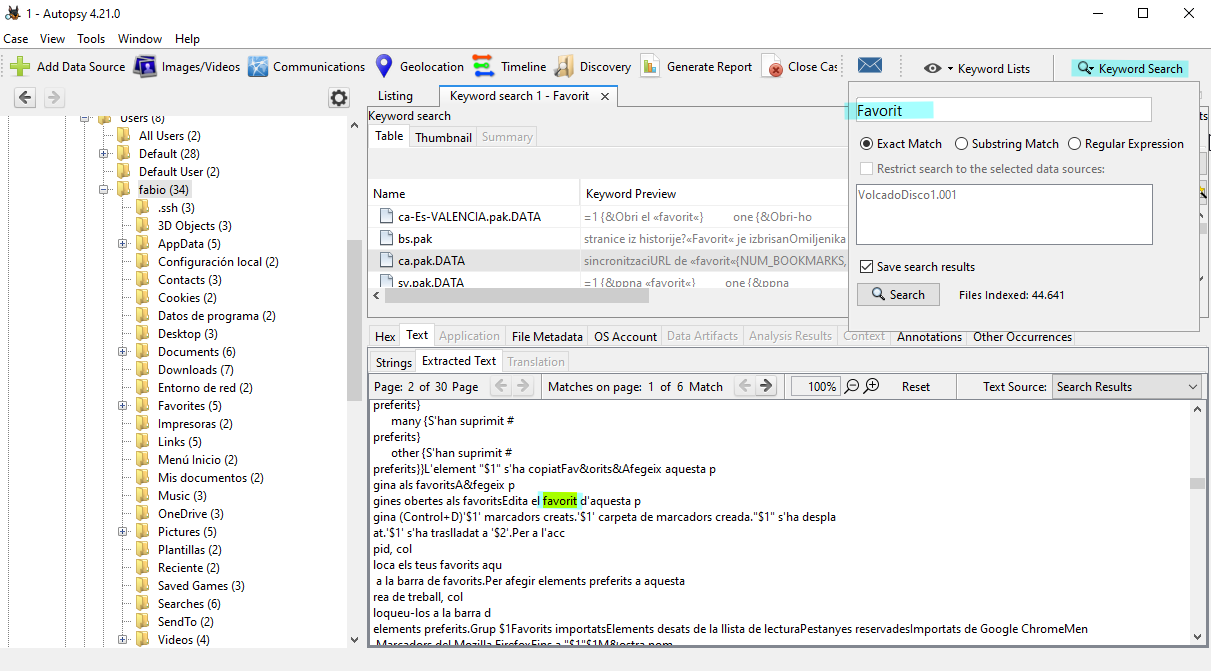Click the Add Data Source icon
Viewport: 1211px width, 671px height.
click(20, 67)
